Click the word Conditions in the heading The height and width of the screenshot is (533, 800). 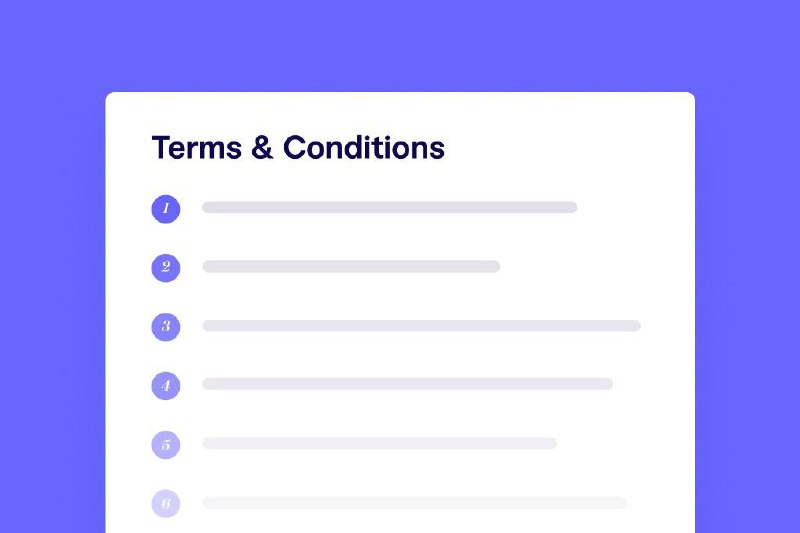point(364,147)
